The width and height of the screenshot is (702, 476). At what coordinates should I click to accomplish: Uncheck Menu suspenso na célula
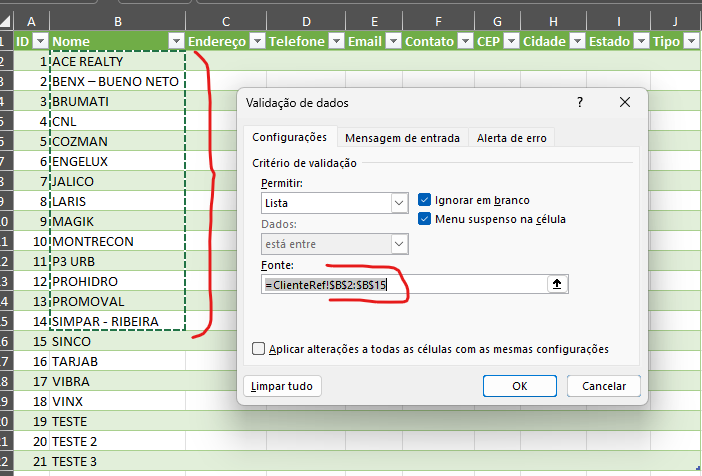point(425,219)
